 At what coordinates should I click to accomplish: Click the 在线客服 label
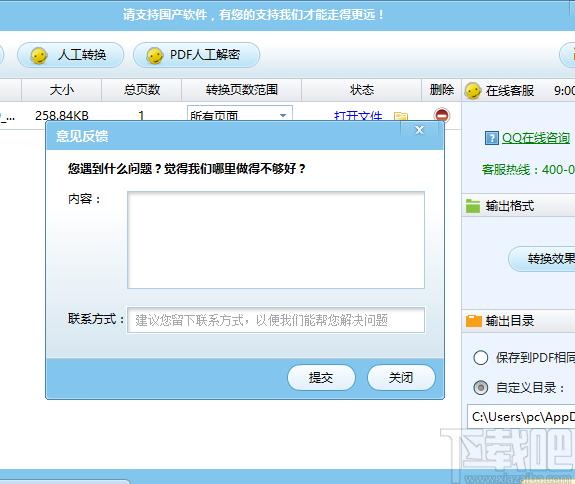510,91
